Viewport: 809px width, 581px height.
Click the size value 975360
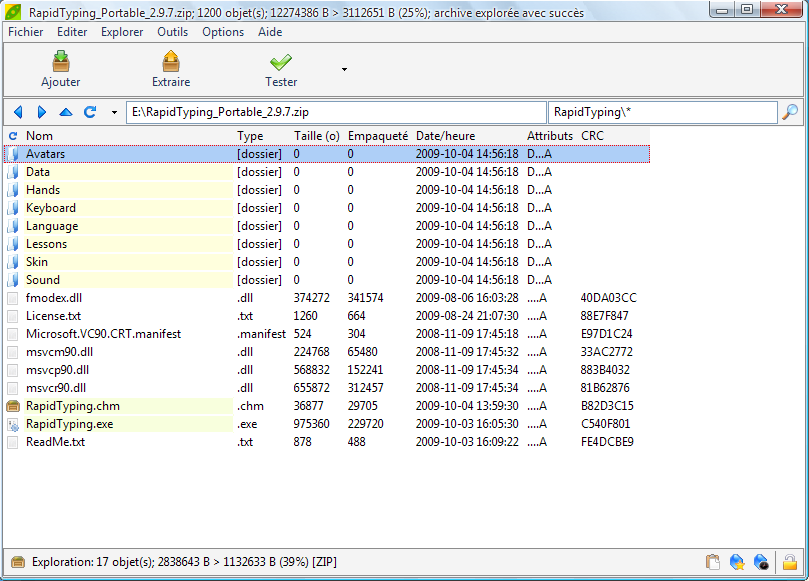click(312, 424)
